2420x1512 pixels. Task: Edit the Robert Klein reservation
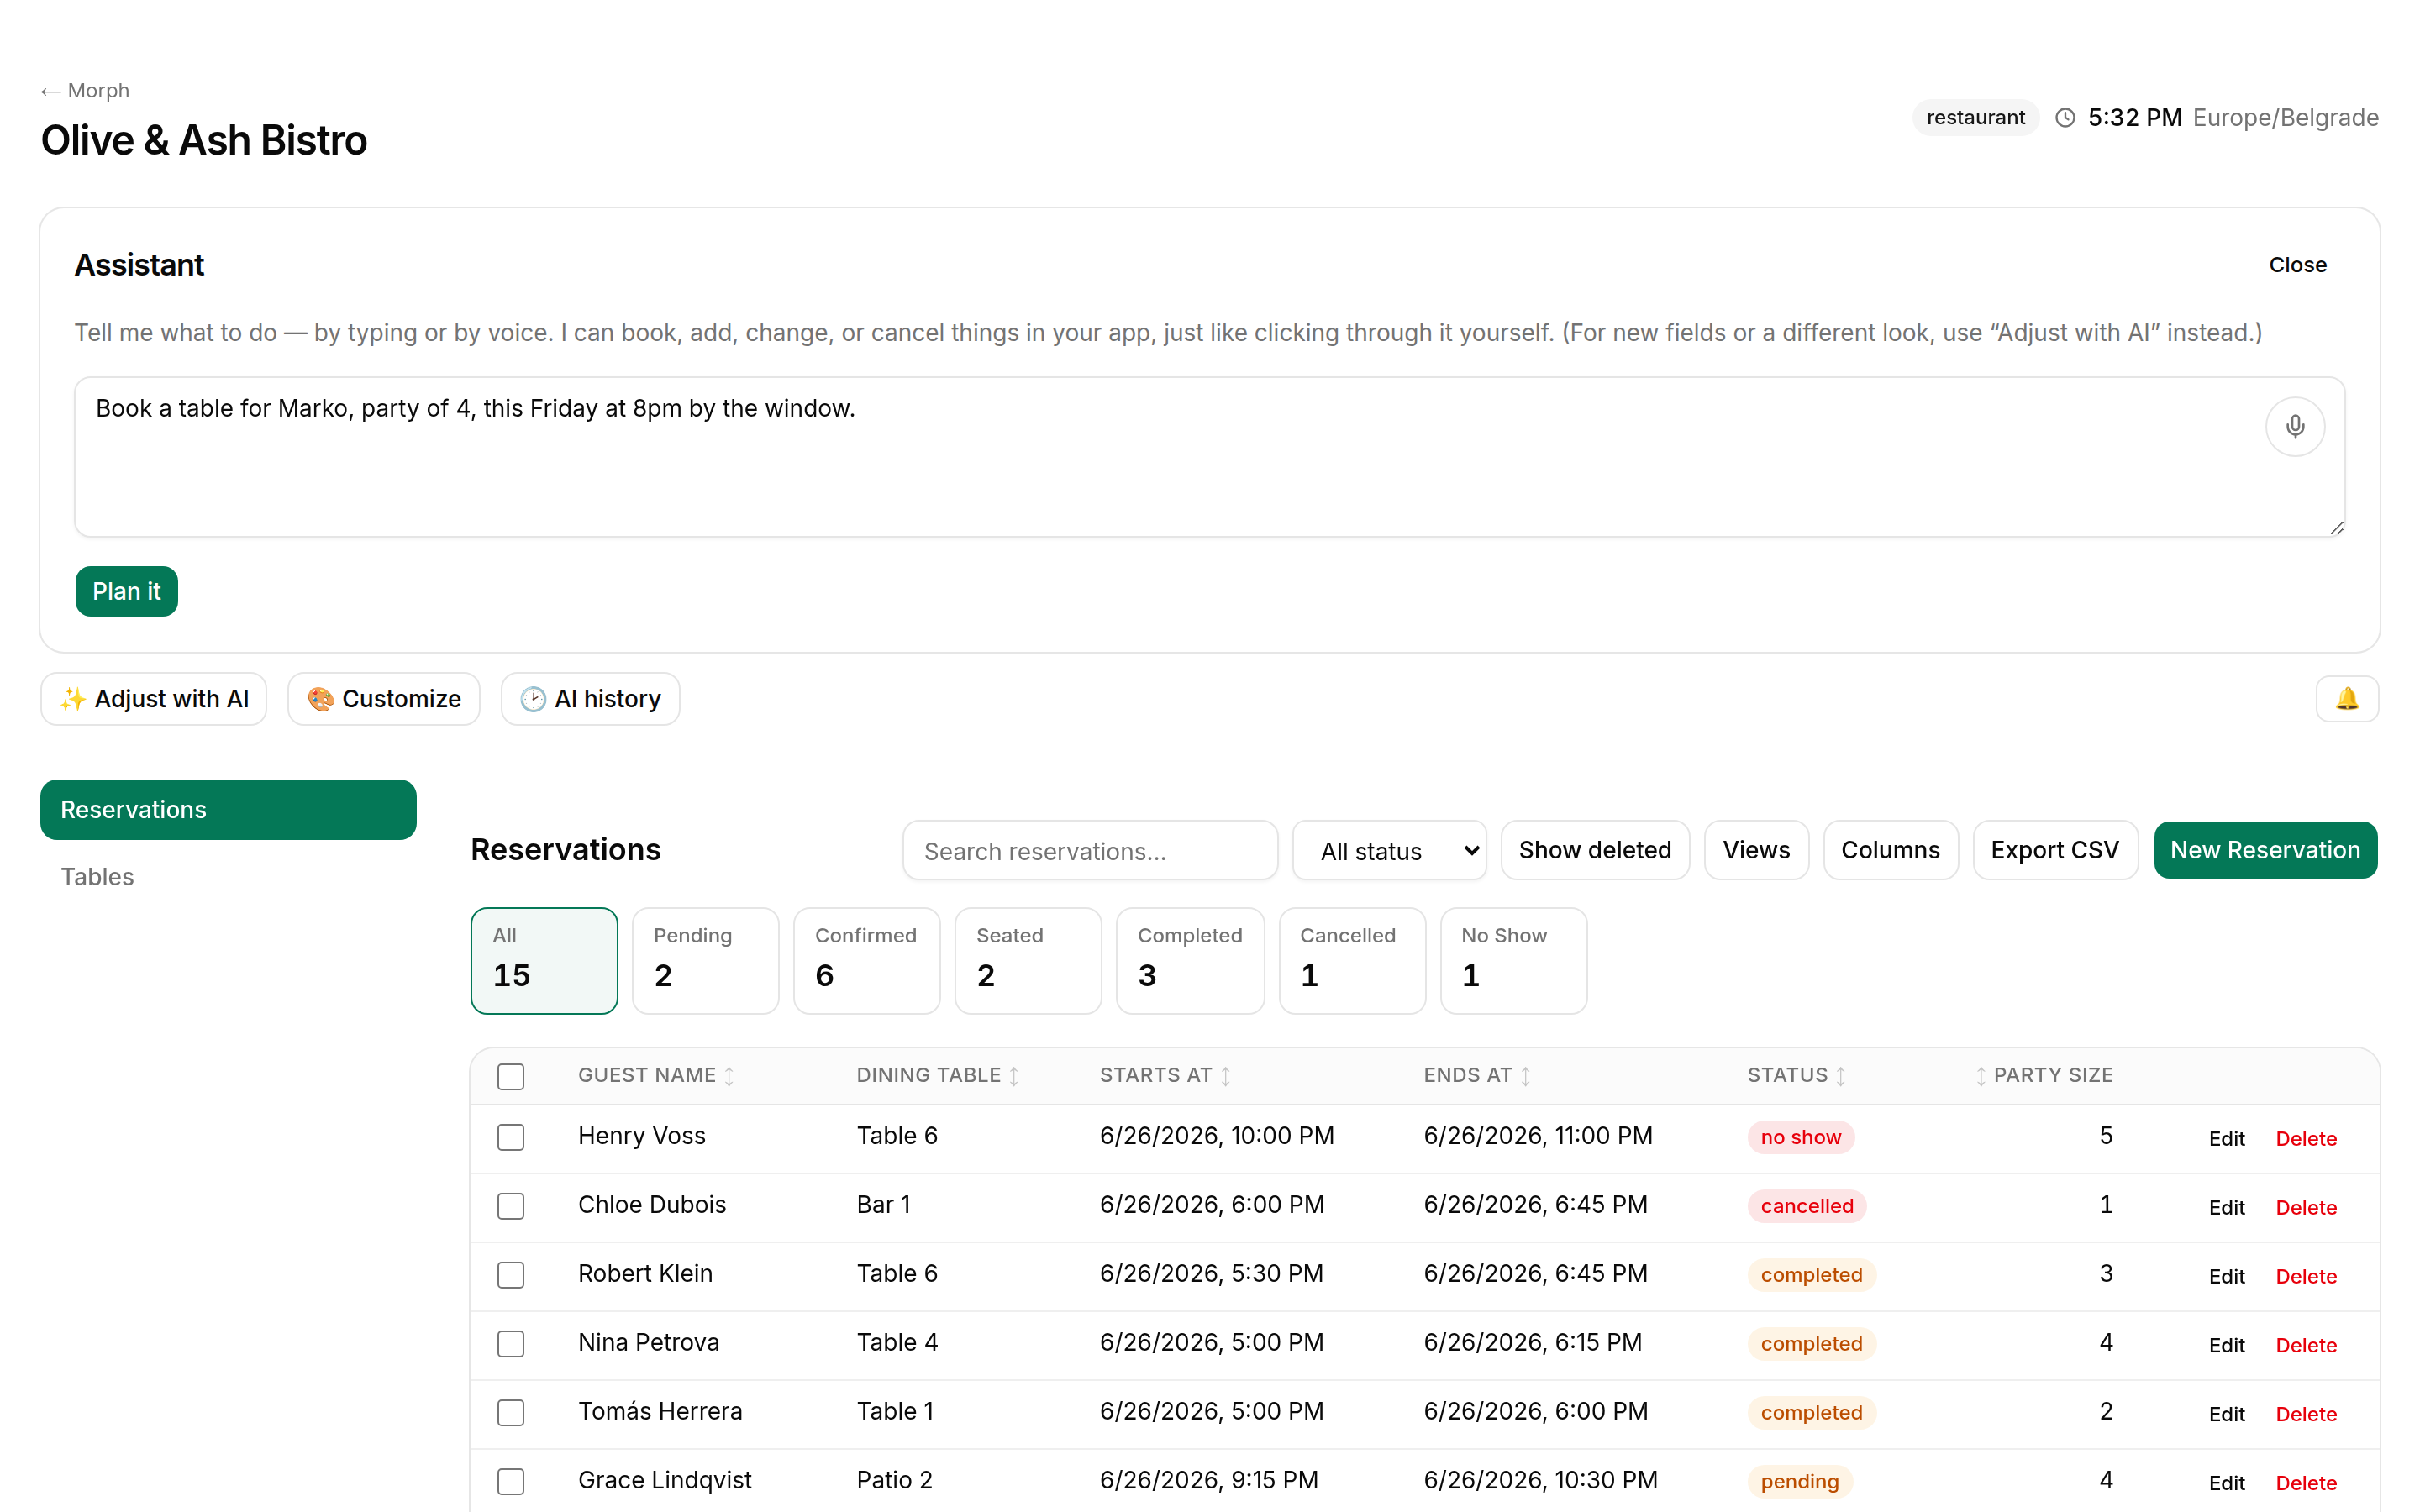point(2226,1277)
